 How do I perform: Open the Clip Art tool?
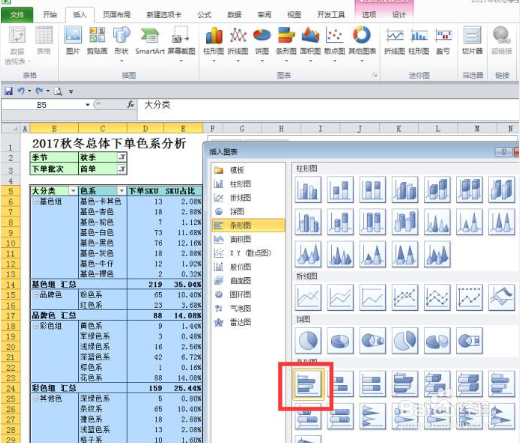tap(97, 41)
